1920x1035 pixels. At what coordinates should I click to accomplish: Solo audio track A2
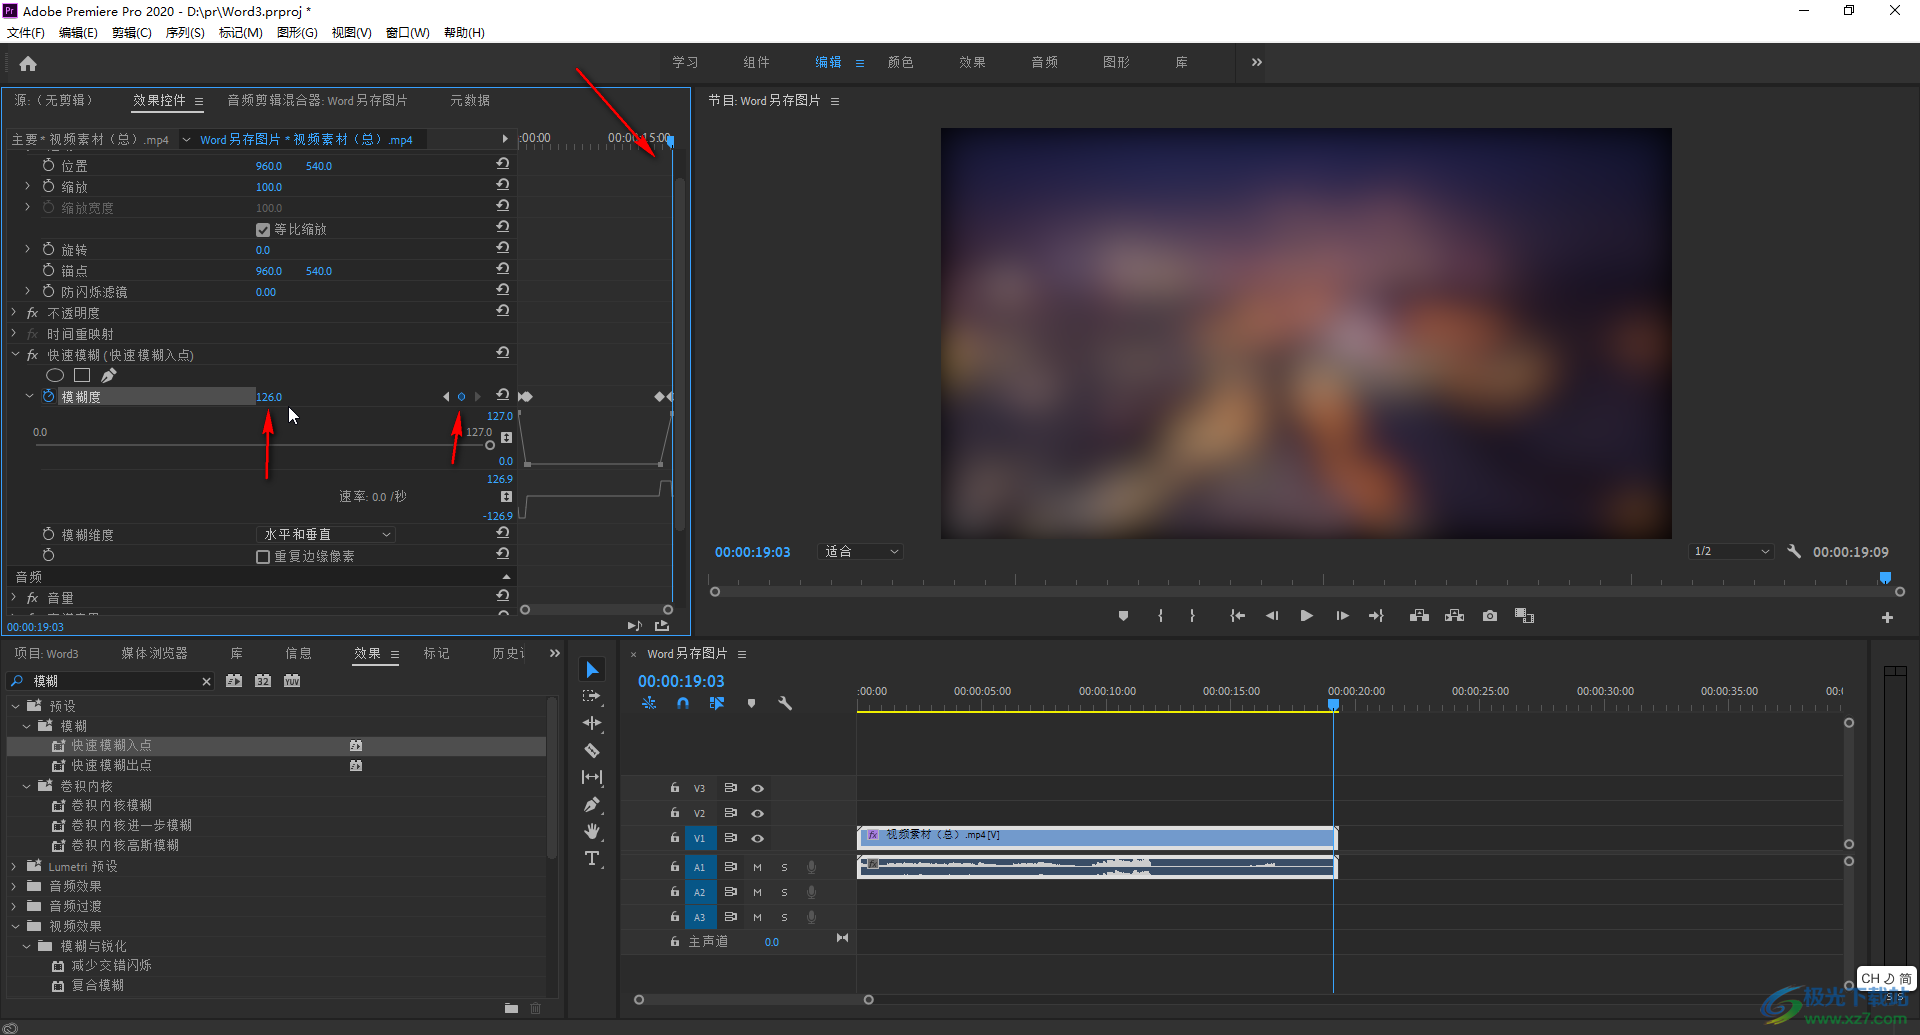point(784,892)
